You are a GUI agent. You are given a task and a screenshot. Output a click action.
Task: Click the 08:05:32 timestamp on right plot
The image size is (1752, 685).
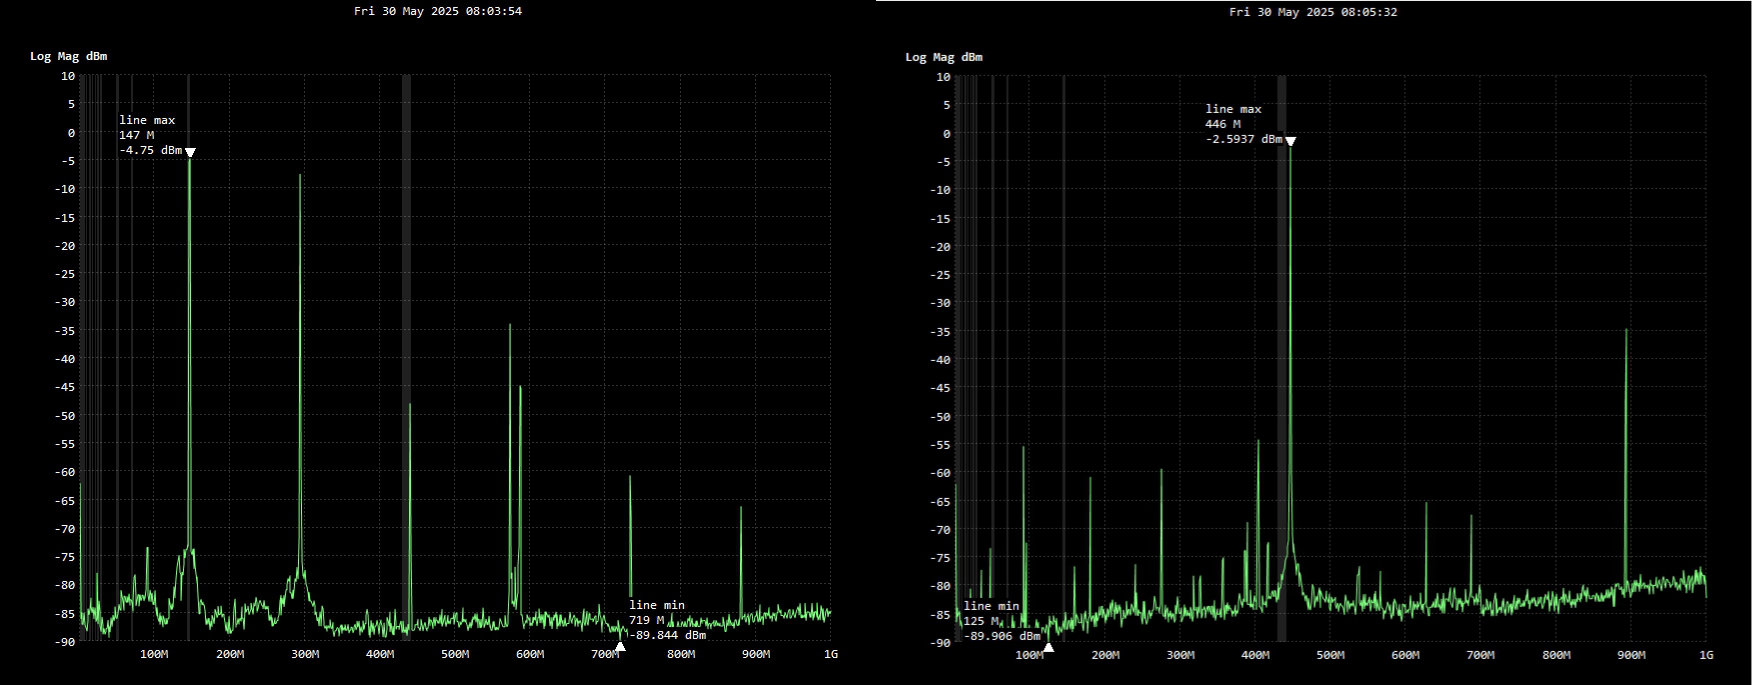[x=1313, y=12]
